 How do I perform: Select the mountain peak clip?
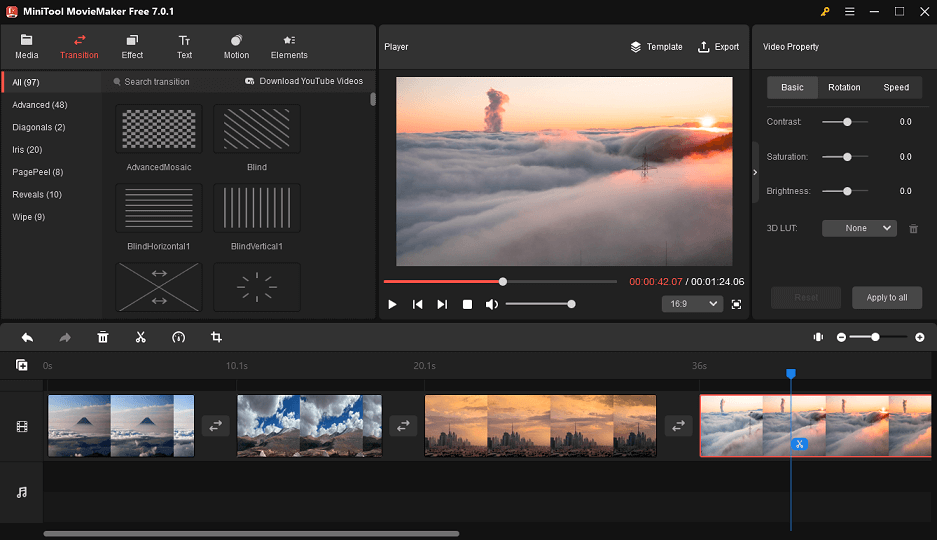click(121, 426)
